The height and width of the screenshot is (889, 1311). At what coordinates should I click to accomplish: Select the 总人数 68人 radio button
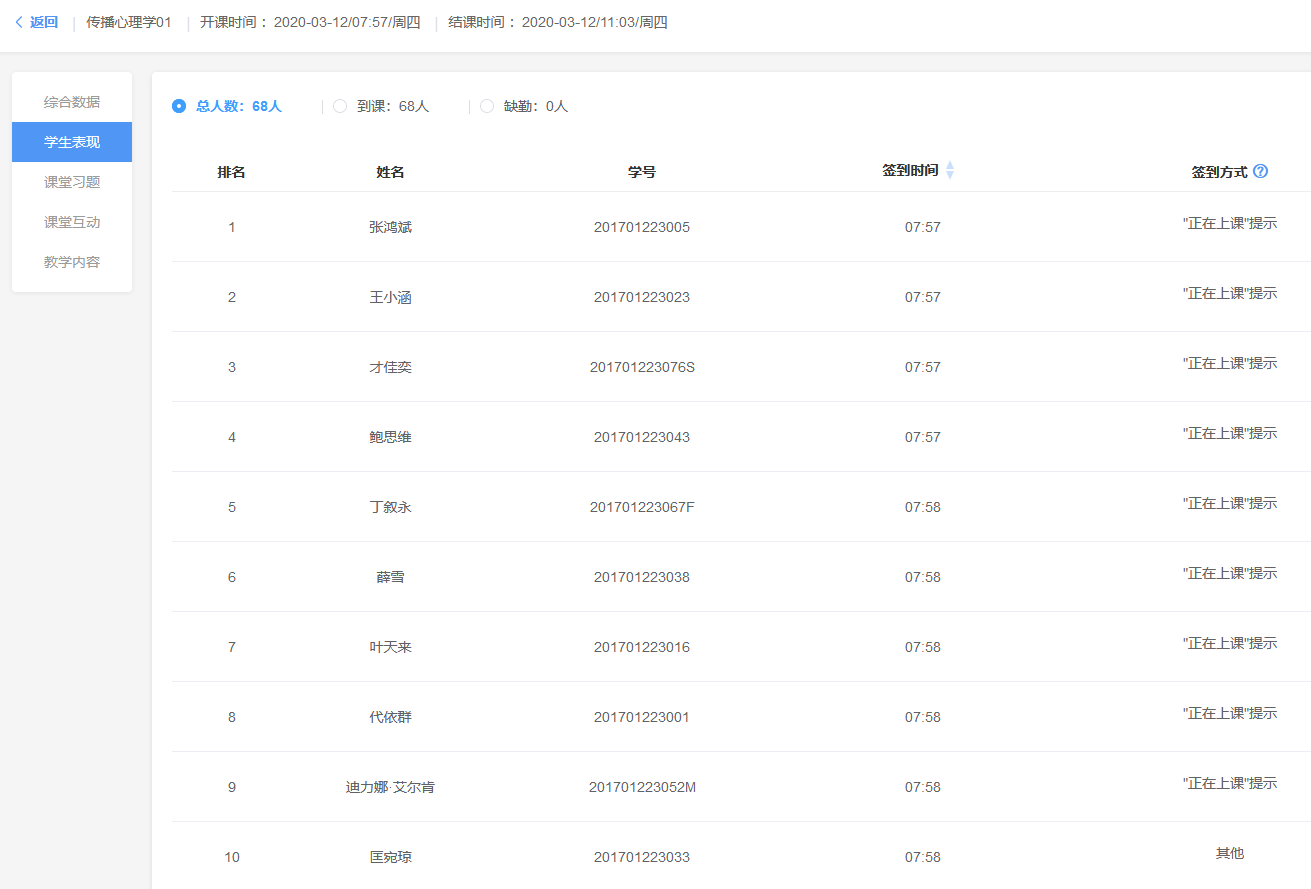point(179,106)
